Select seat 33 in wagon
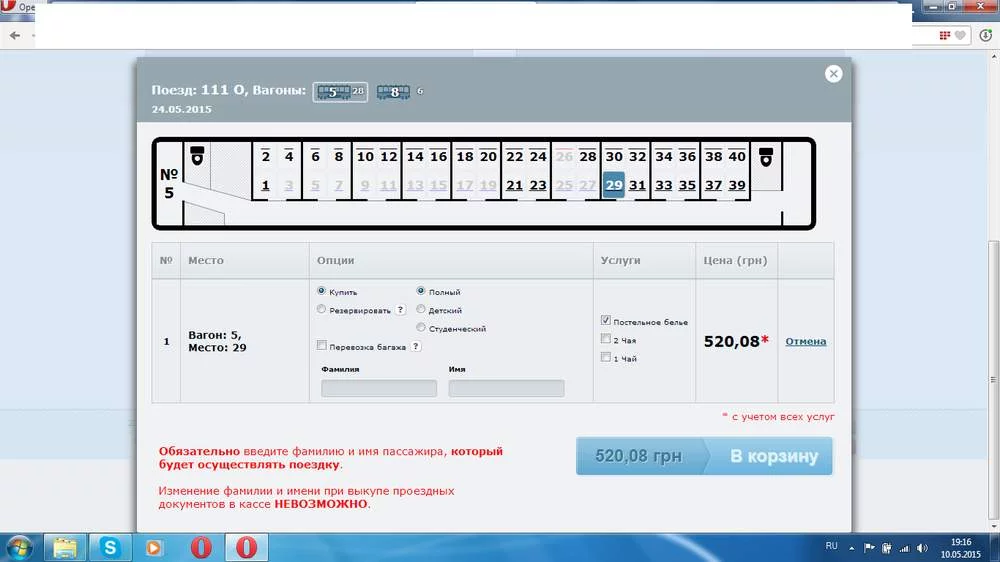The width and height of the screenshot is (1000, 562). tap(663, 186)
